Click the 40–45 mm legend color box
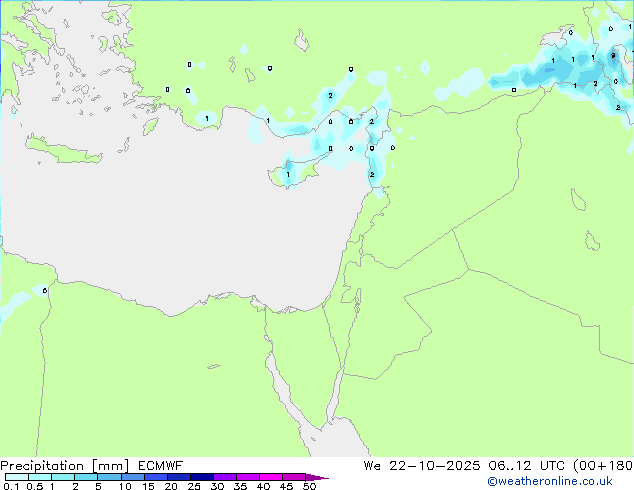 (x=271, y=477)
